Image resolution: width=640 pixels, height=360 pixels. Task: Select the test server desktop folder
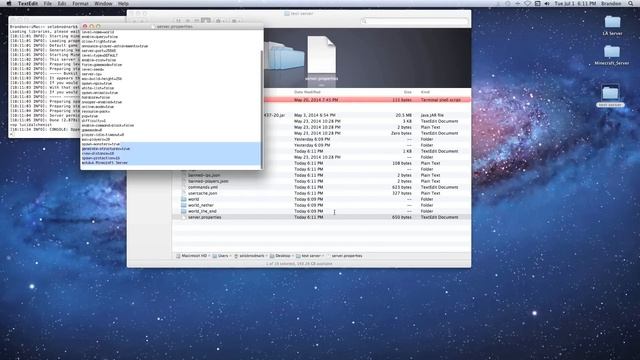[610, 96]
